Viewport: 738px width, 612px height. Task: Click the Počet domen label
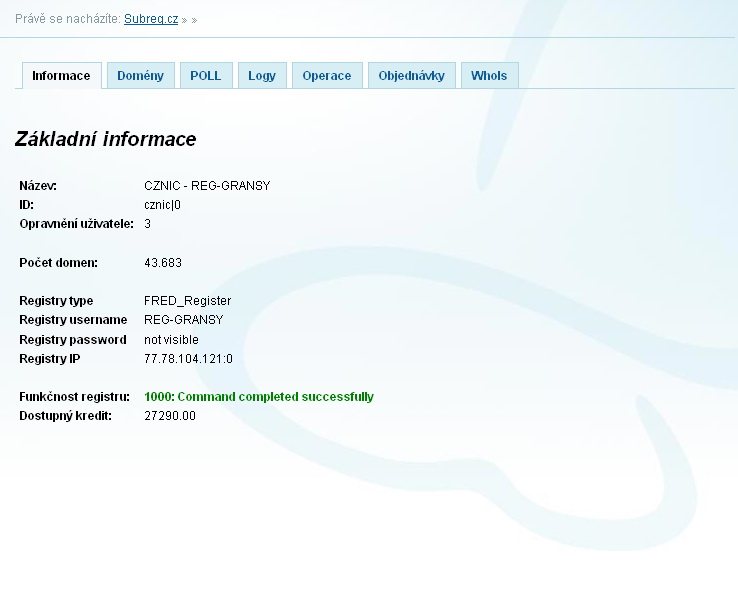[x=59, y=263]
